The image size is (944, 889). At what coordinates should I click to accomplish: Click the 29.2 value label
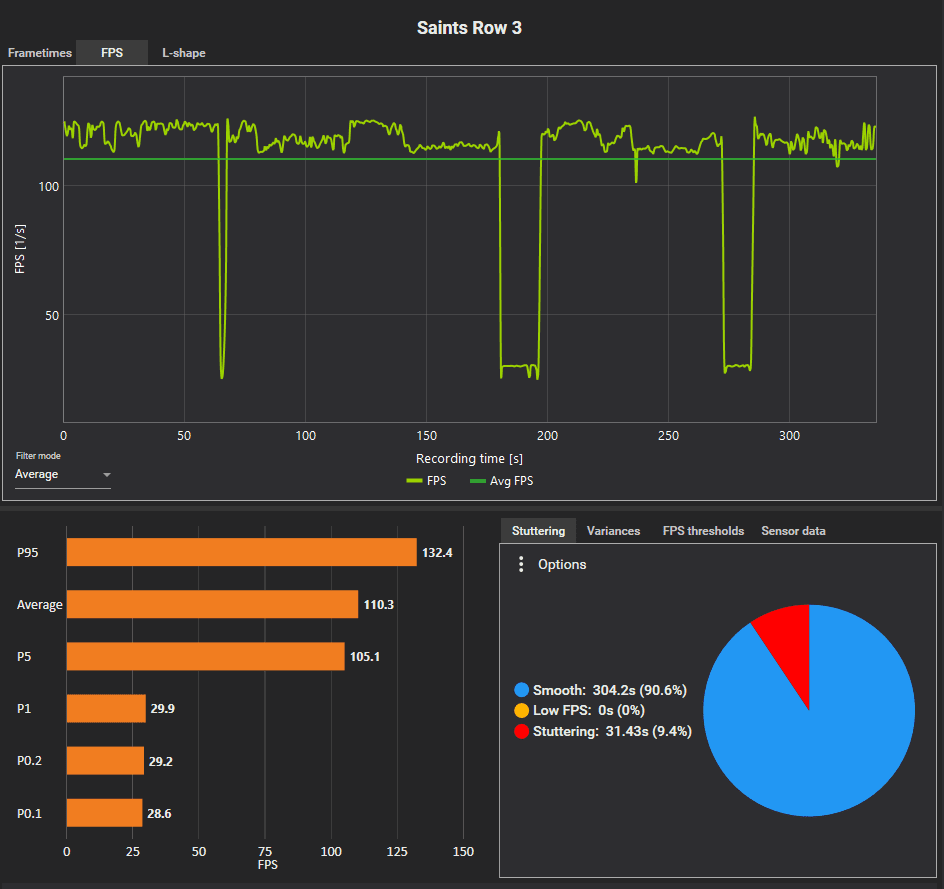coord(161,761)
